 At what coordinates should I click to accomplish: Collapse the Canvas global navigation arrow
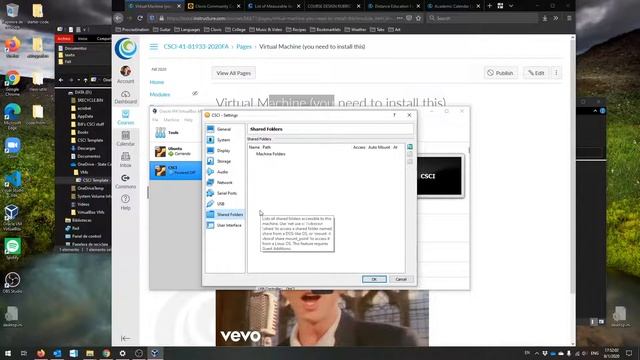(x=125, y=338)
